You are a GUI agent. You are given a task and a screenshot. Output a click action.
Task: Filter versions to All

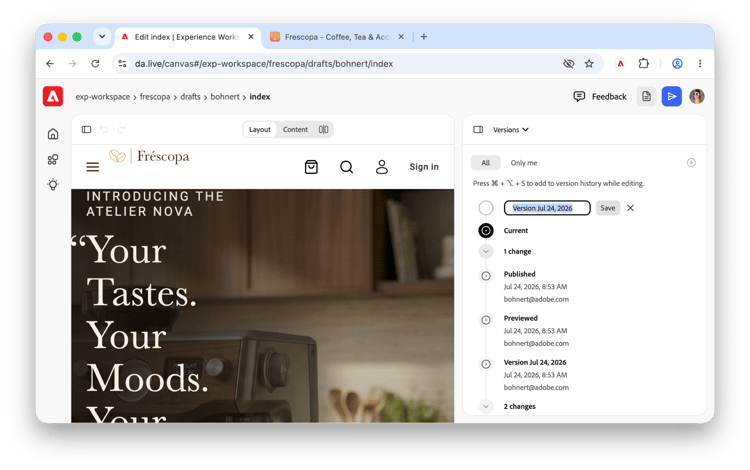pyautogui.click(x=485, y=163)
